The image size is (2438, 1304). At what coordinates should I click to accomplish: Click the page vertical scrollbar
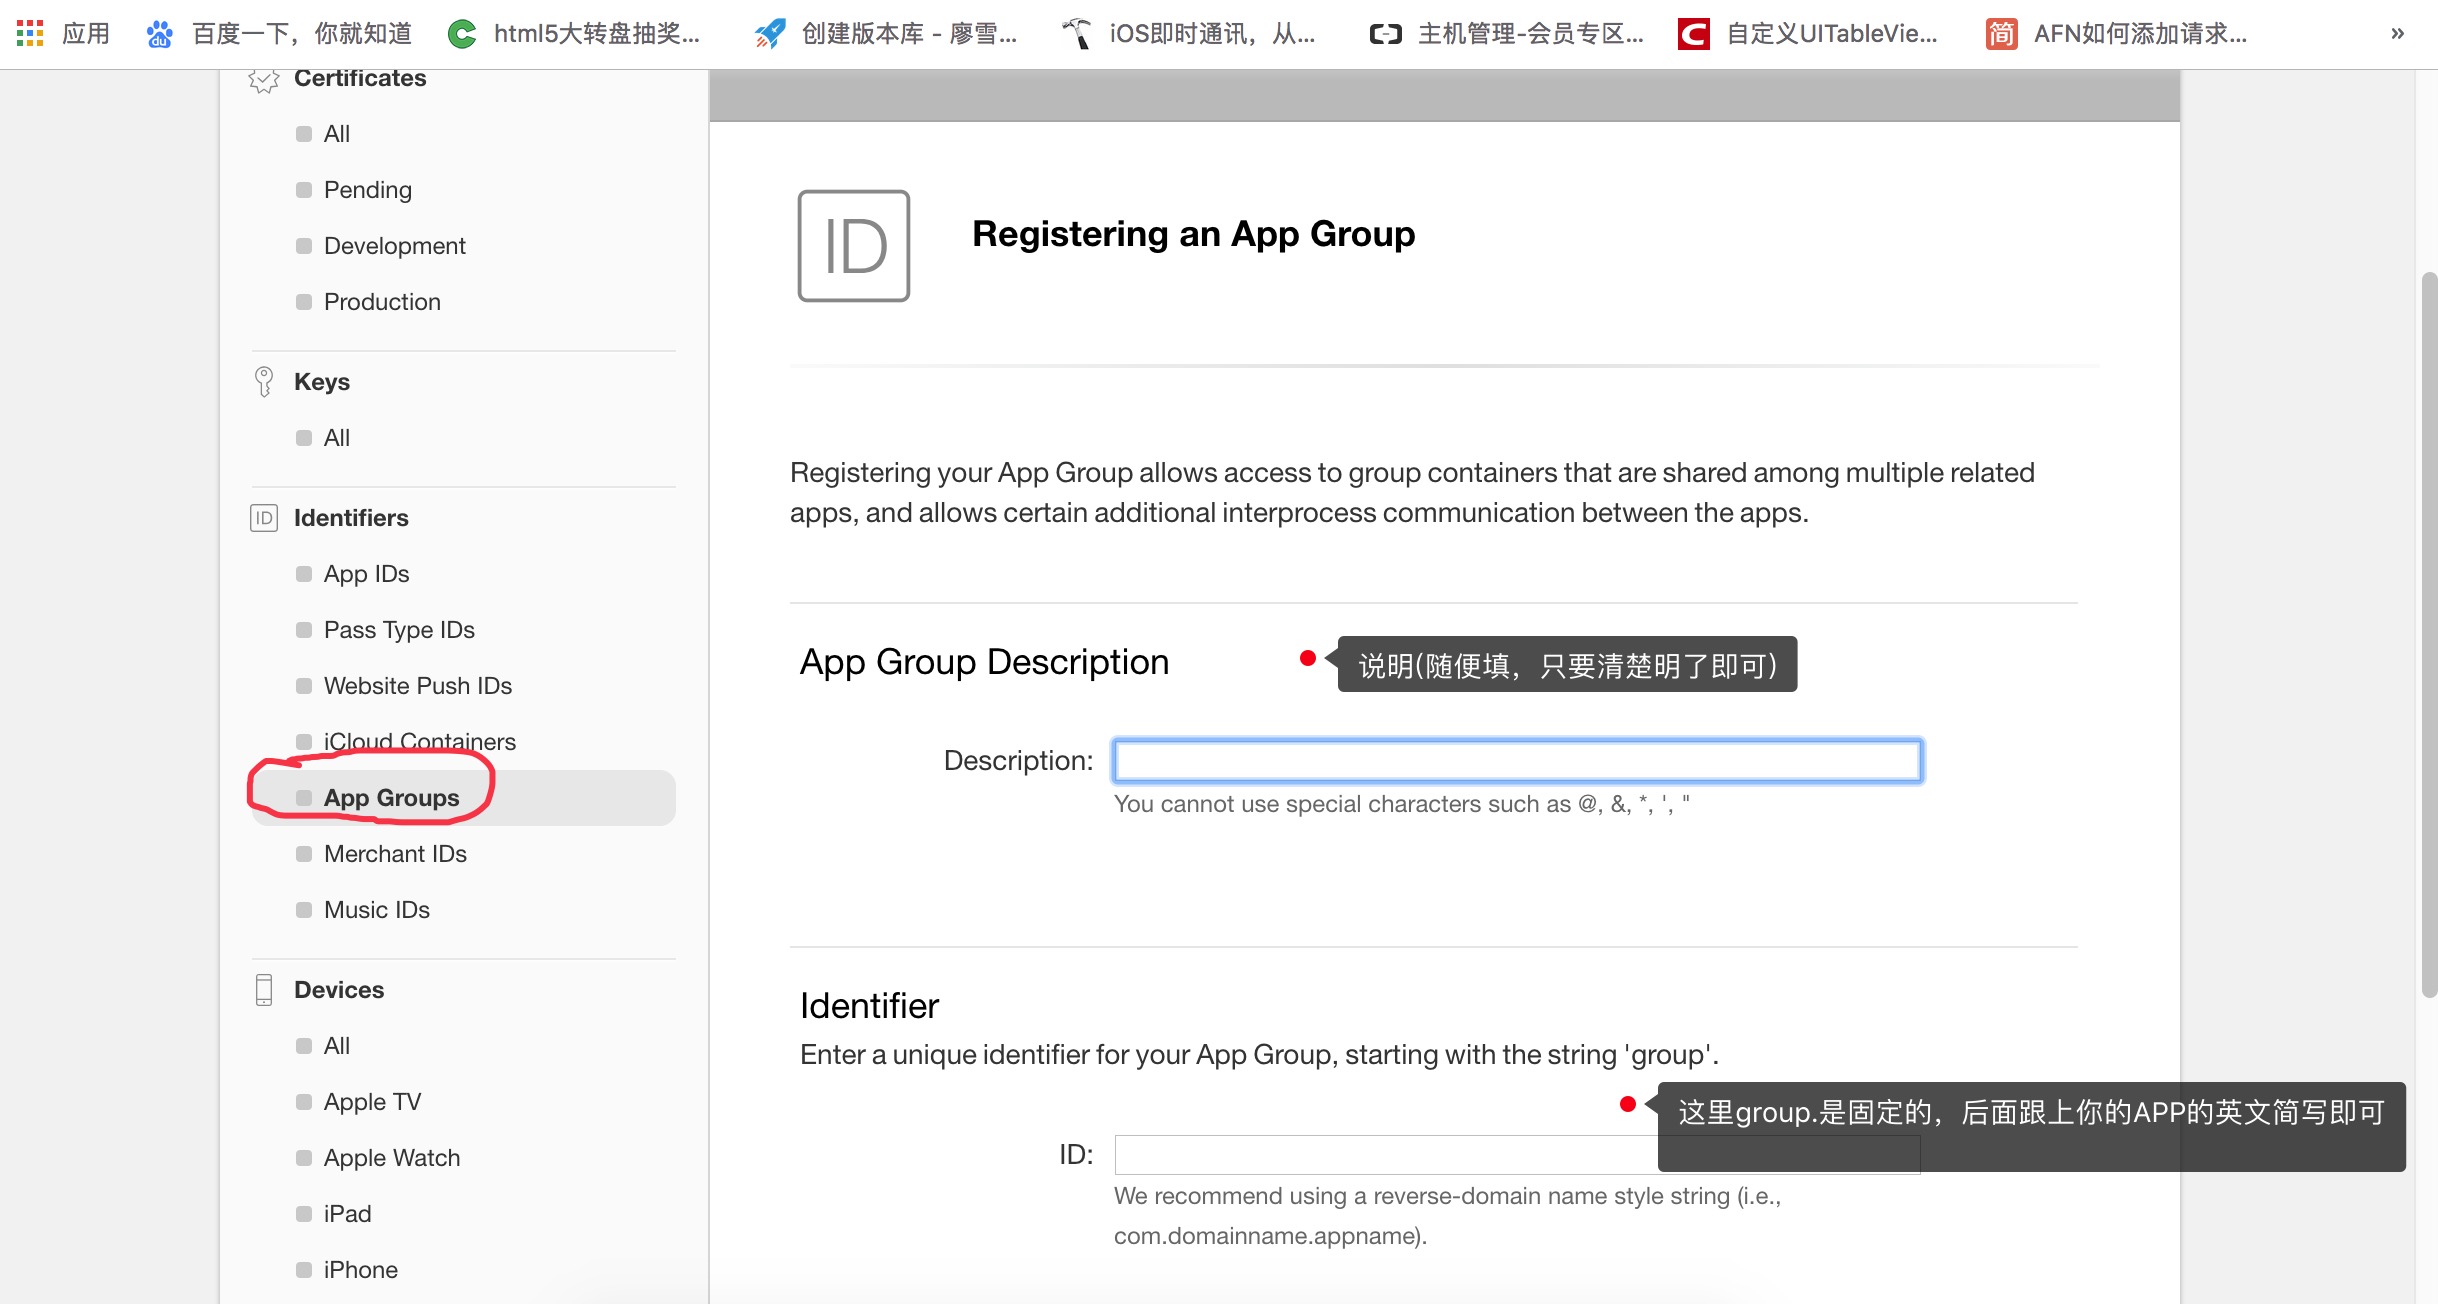click(2428, 634)
